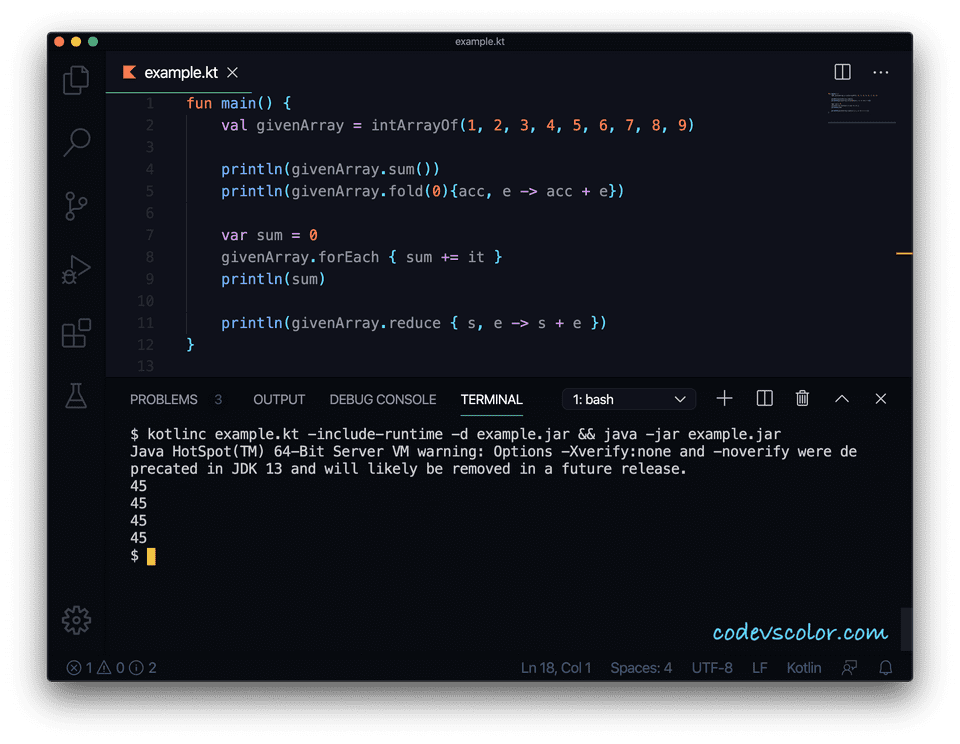Open the editor more actions ellipsis menu
Viewport: 960px width, 744px height.
(880, 71)
